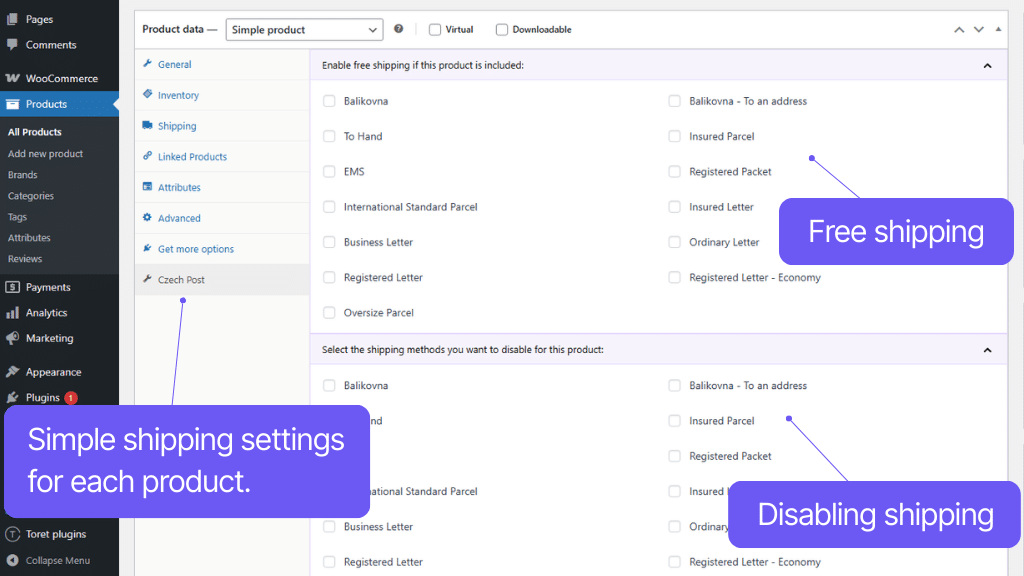Click the Plugins plug icon

[12, 397]
